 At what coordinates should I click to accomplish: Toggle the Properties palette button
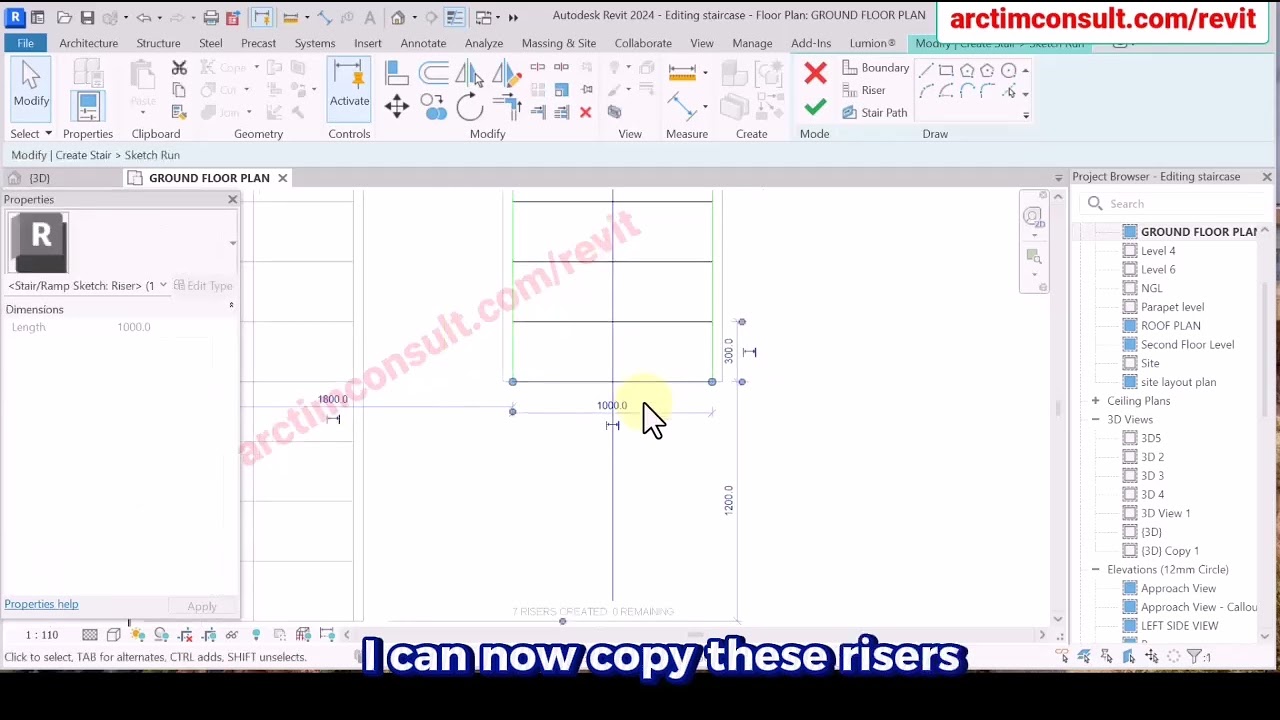point(87,105)
